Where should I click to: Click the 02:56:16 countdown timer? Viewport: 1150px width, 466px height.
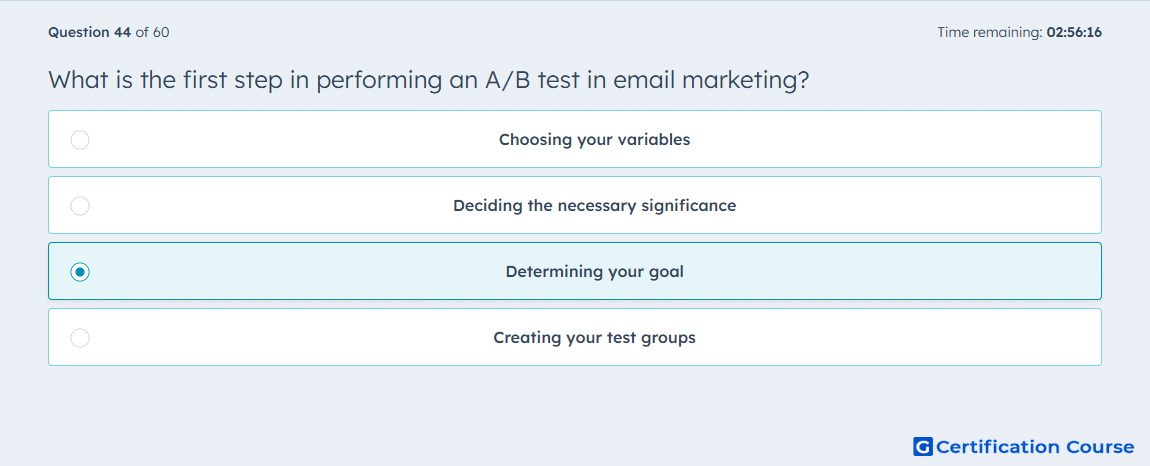click(1074, 32)
